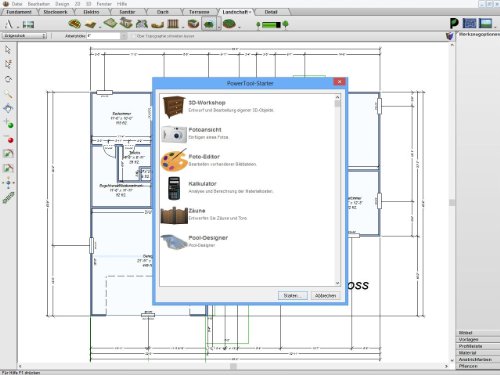
Task: Toggle checkbox 'Über Topographie...'
Action: coord(133,36)
